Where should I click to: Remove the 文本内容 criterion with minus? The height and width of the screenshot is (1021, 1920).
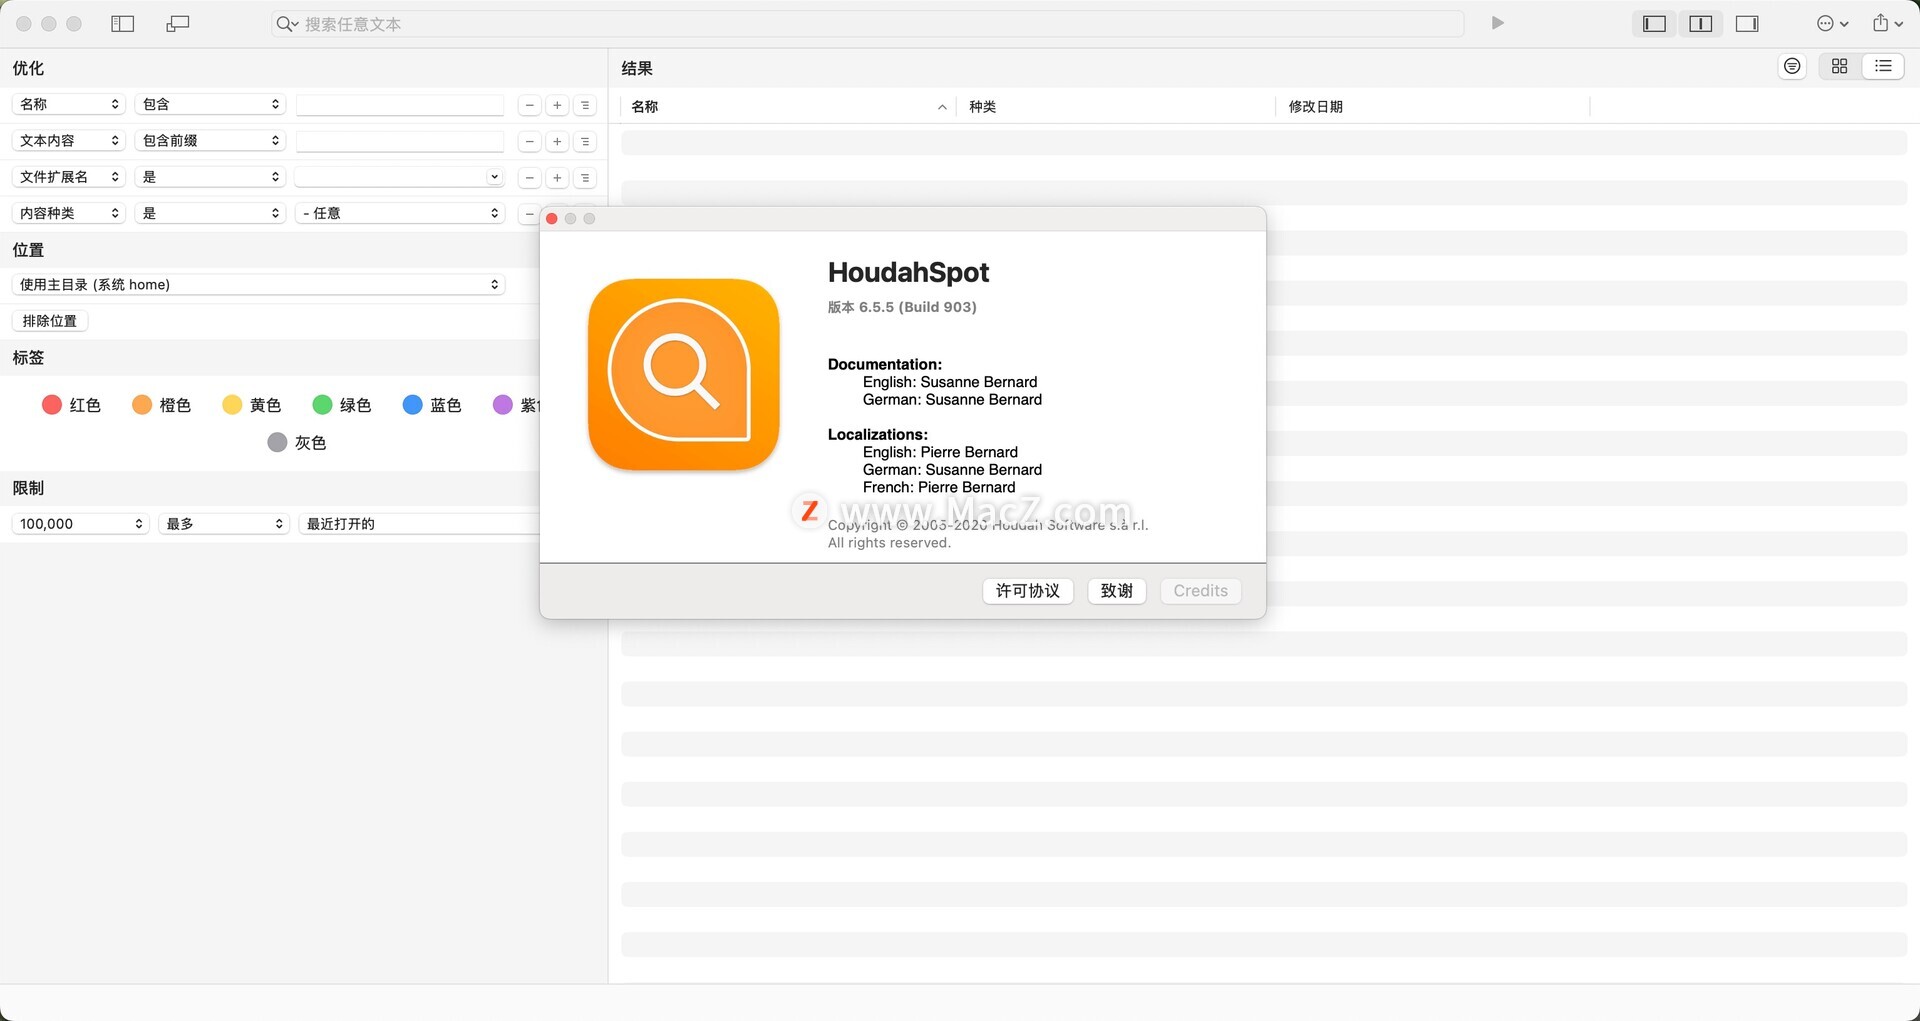coord(529,141)
